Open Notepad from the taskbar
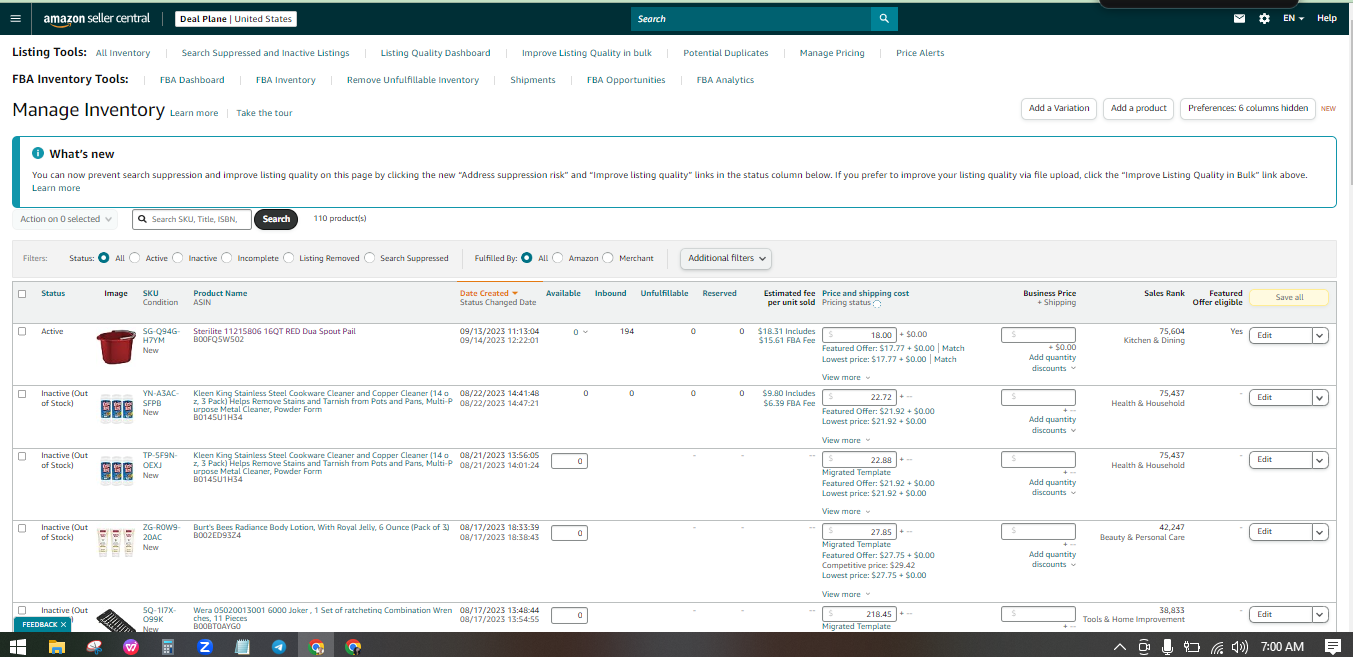1353x657 pixels. [x=242, y=647]
